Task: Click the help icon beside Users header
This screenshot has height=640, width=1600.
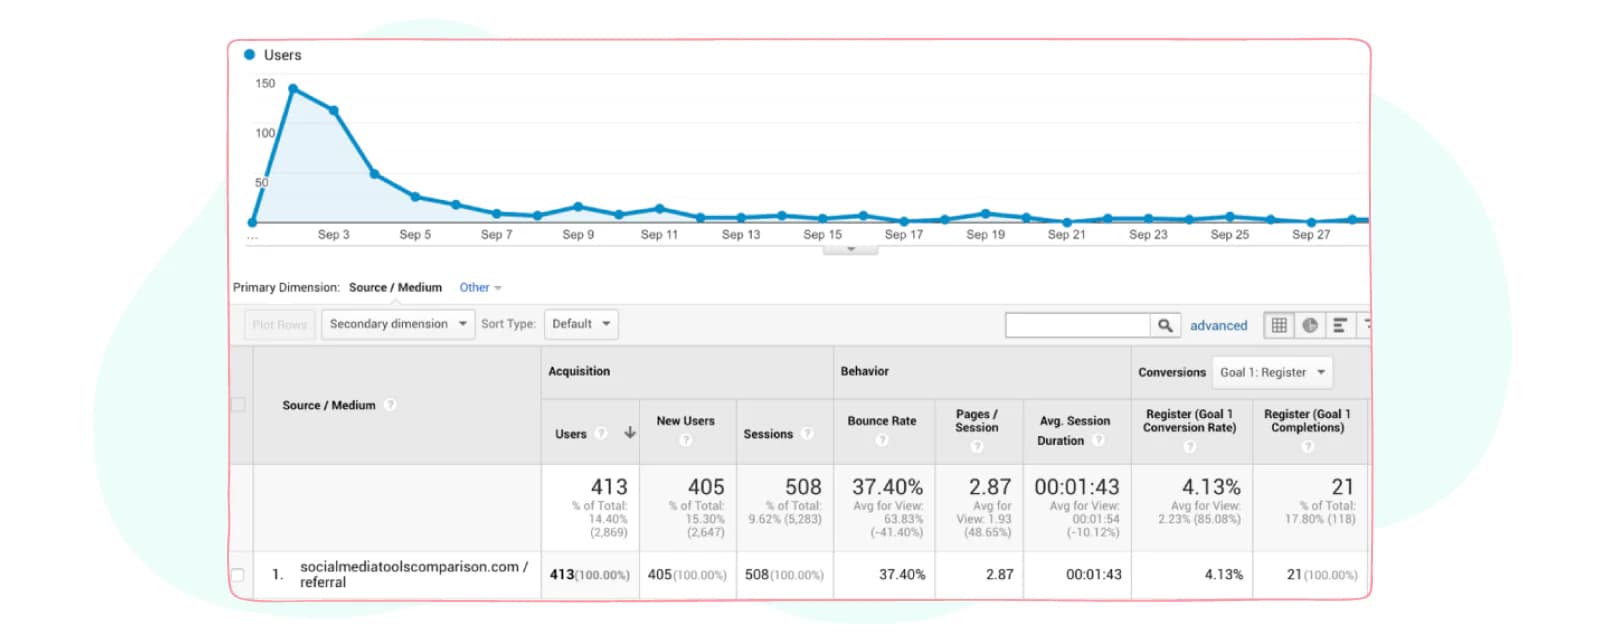Action: [601, 434]
